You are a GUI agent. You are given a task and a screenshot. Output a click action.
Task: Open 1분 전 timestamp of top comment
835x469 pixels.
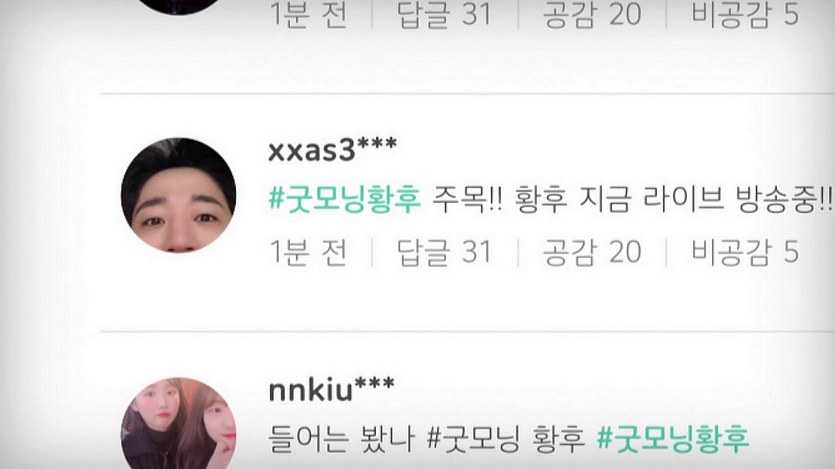[308, 14]
